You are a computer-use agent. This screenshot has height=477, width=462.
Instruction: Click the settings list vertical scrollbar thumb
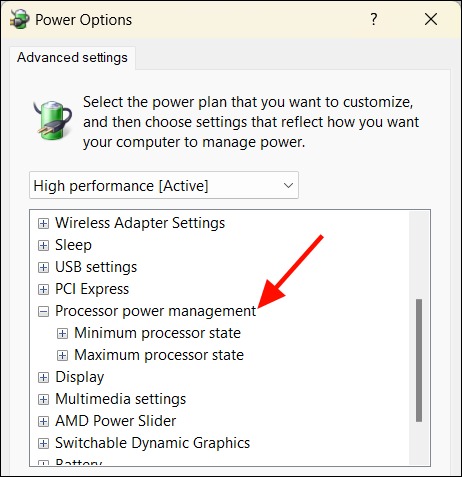tap(419, 360)
